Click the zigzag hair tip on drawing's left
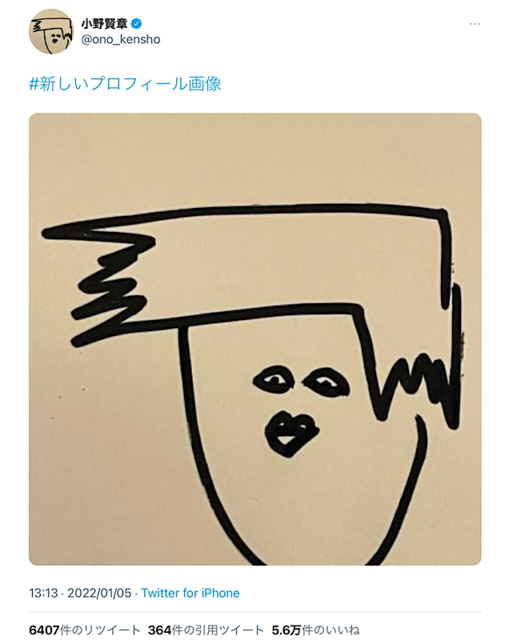This screenshot has height=640, width=509. pyautogui.click(x=108, y=286)
